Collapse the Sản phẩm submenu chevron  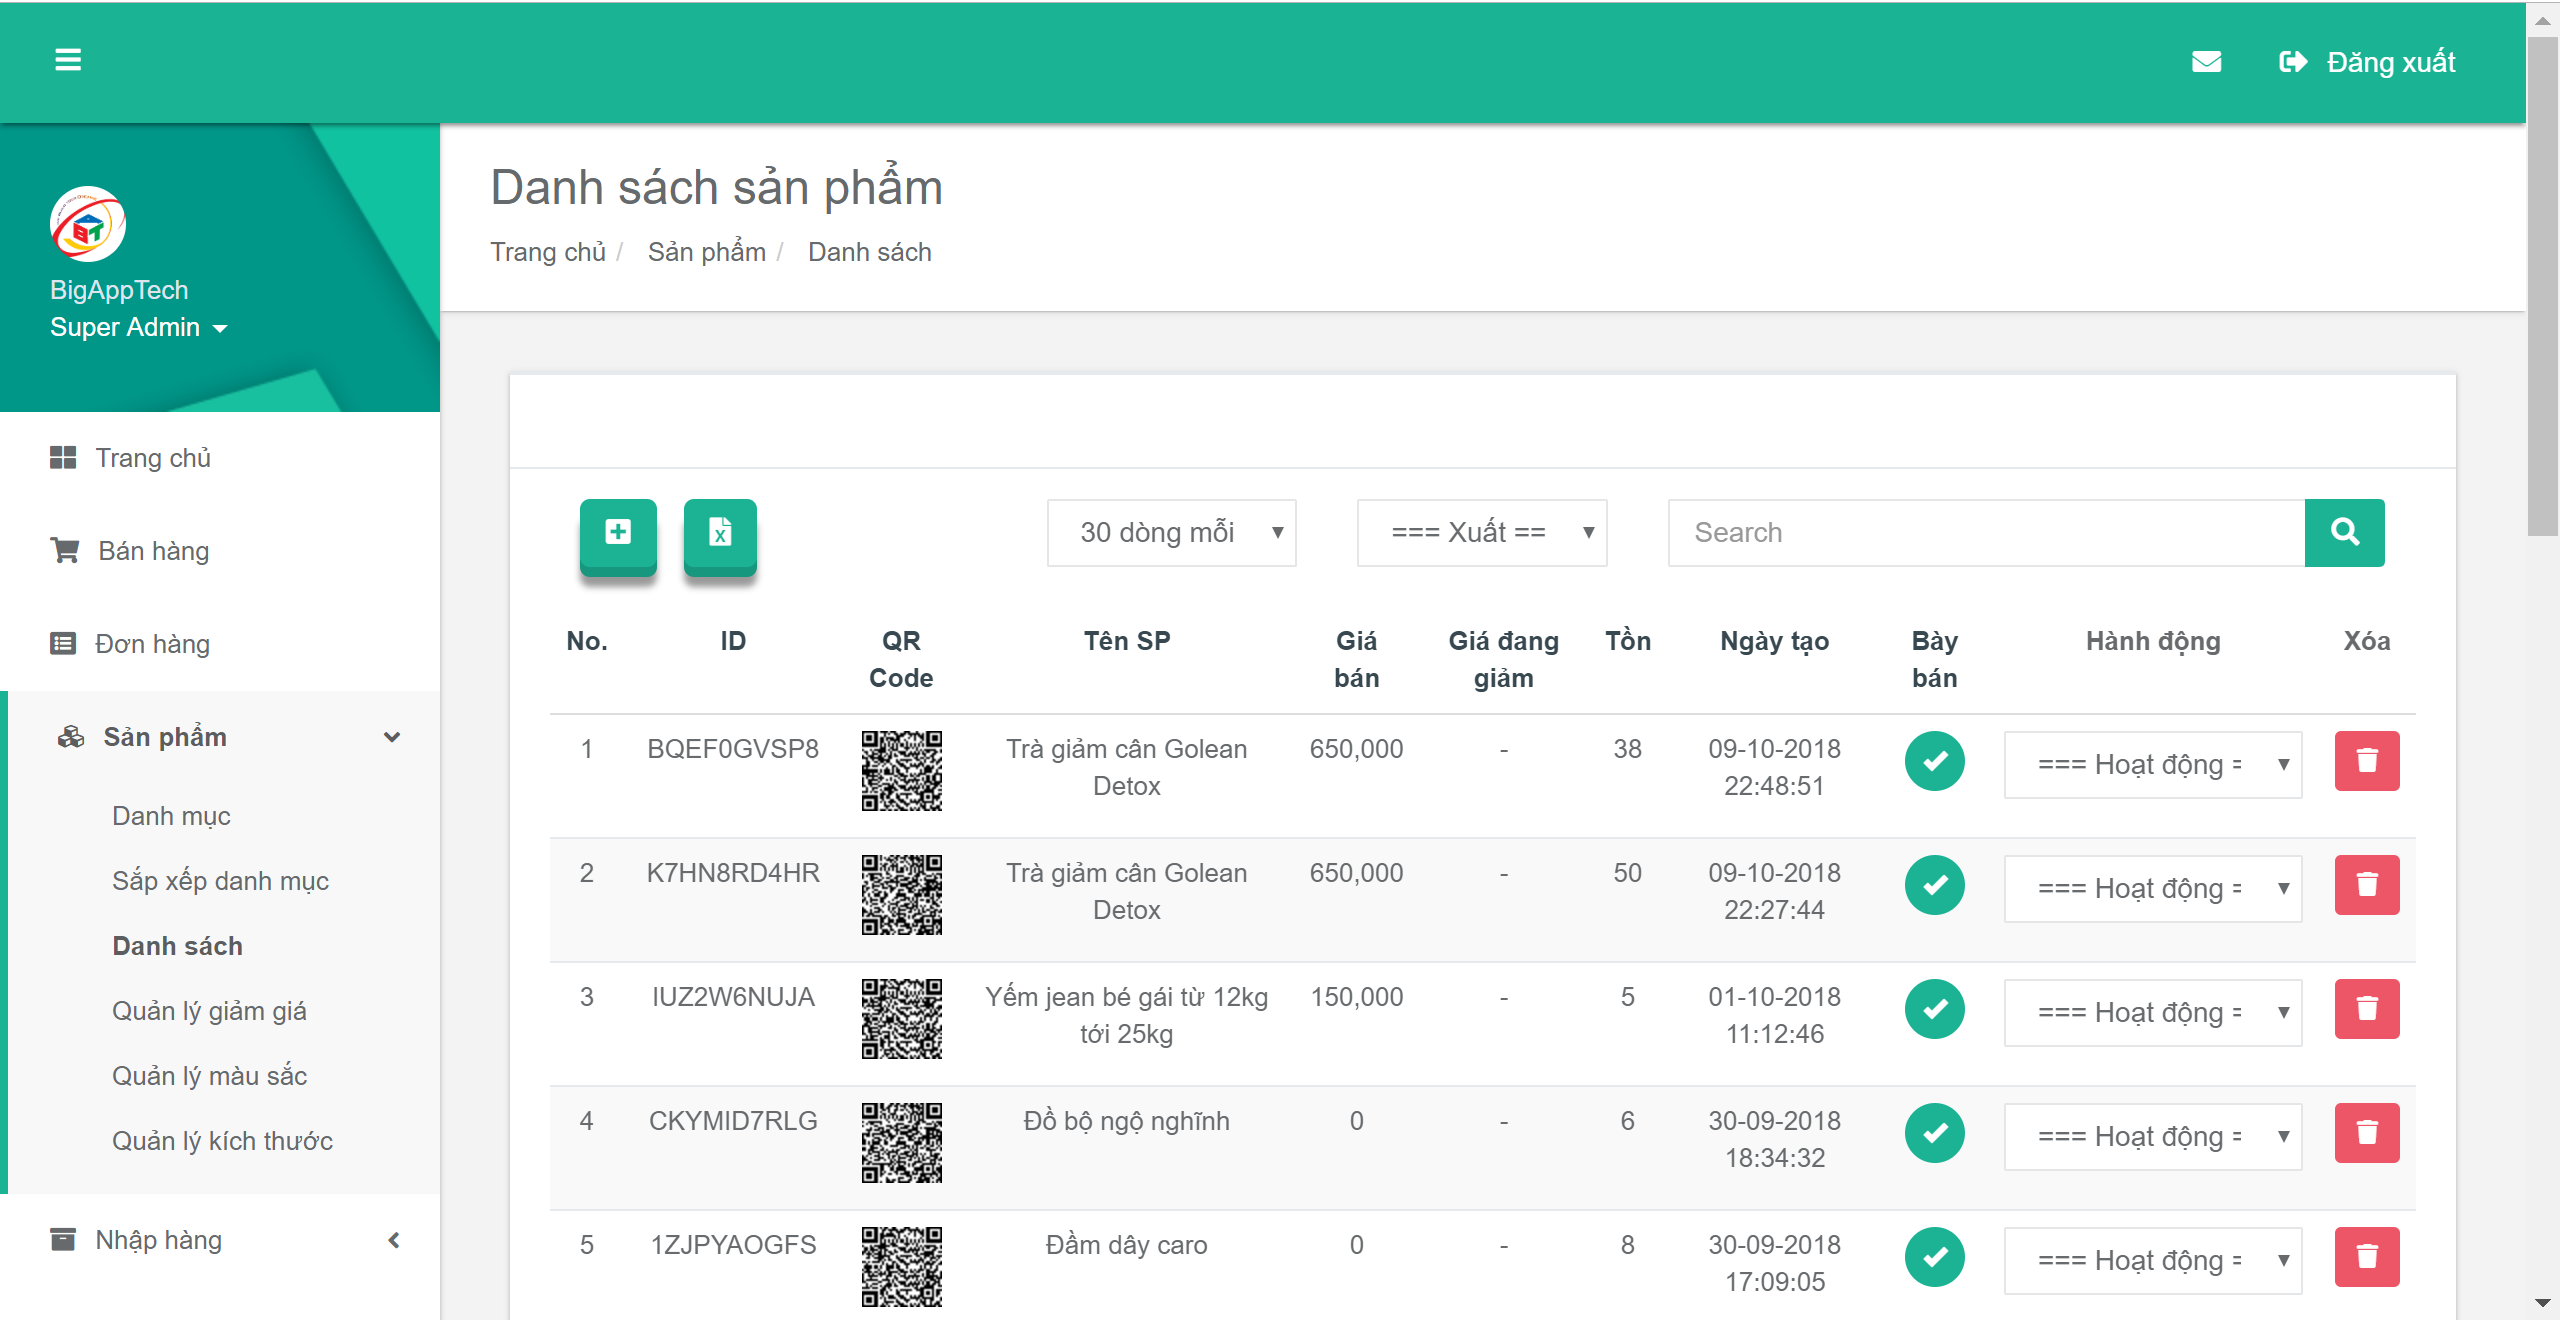pos(392,736)
